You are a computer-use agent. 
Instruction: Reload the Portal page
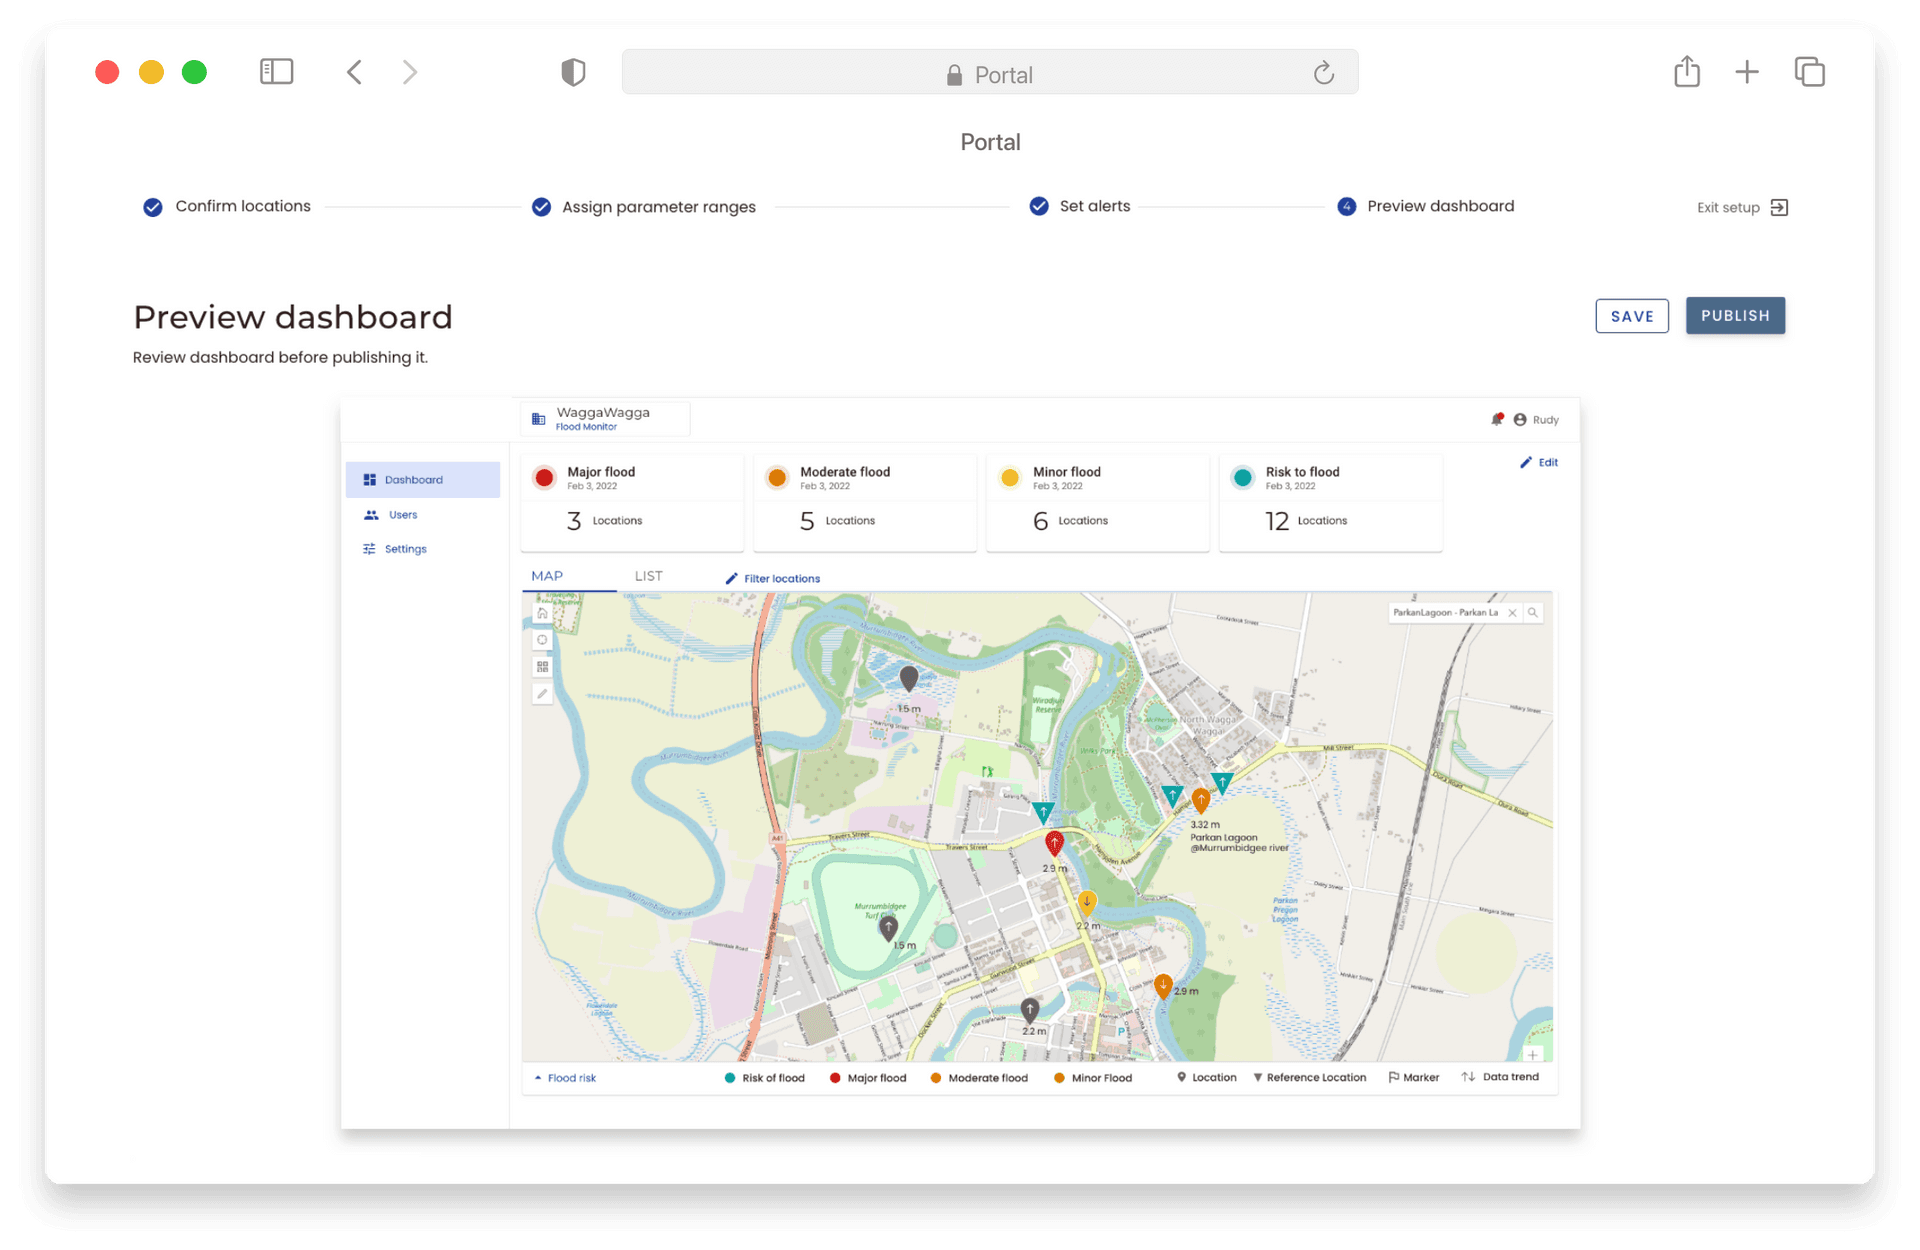click(x=1324, y=73)
